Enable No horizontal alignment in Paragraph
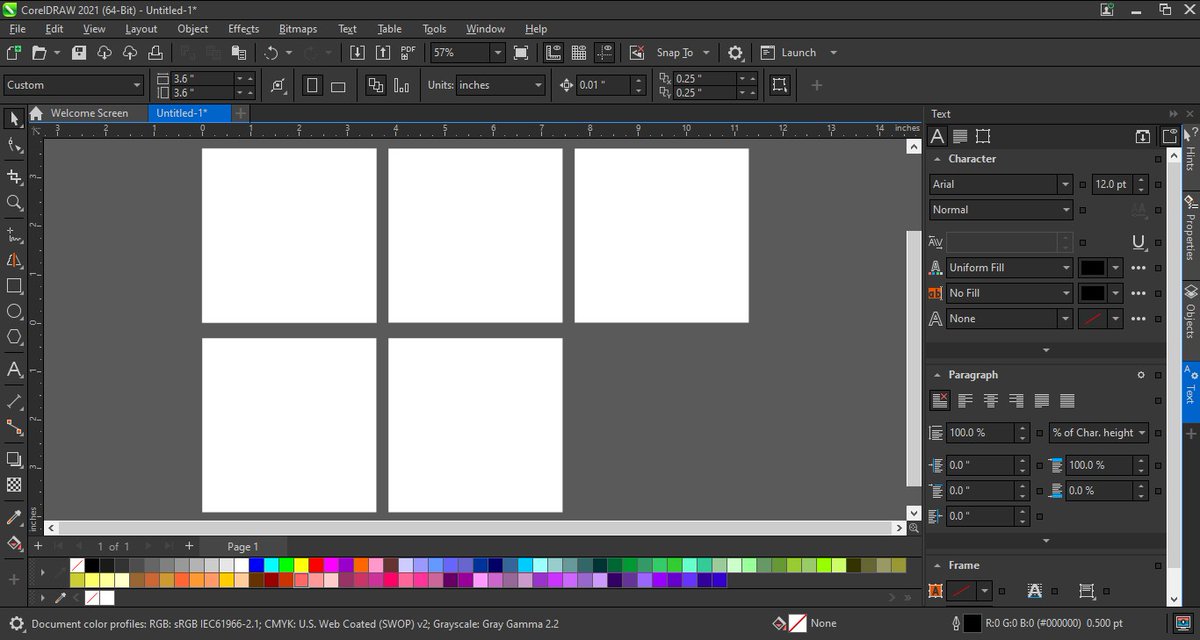 point(939,400)
